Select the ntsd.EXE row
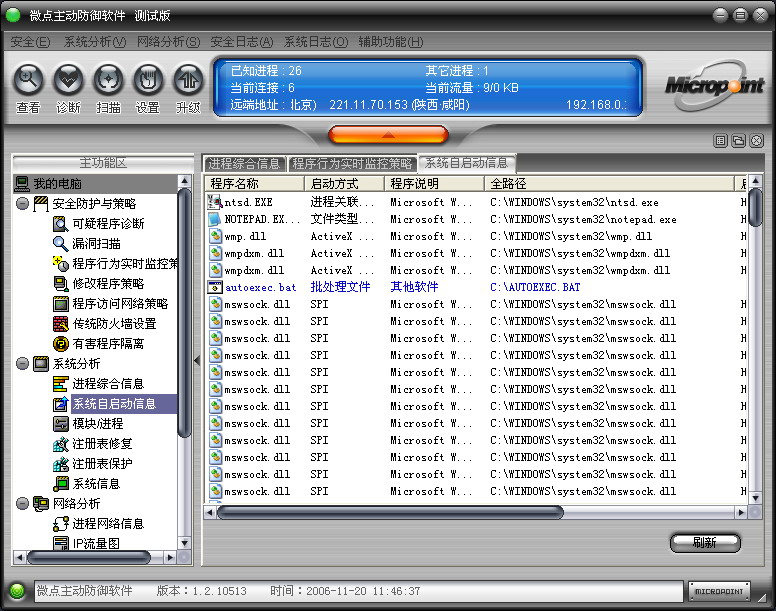Viewport: 776px width, 611px height. click(475, 202)
